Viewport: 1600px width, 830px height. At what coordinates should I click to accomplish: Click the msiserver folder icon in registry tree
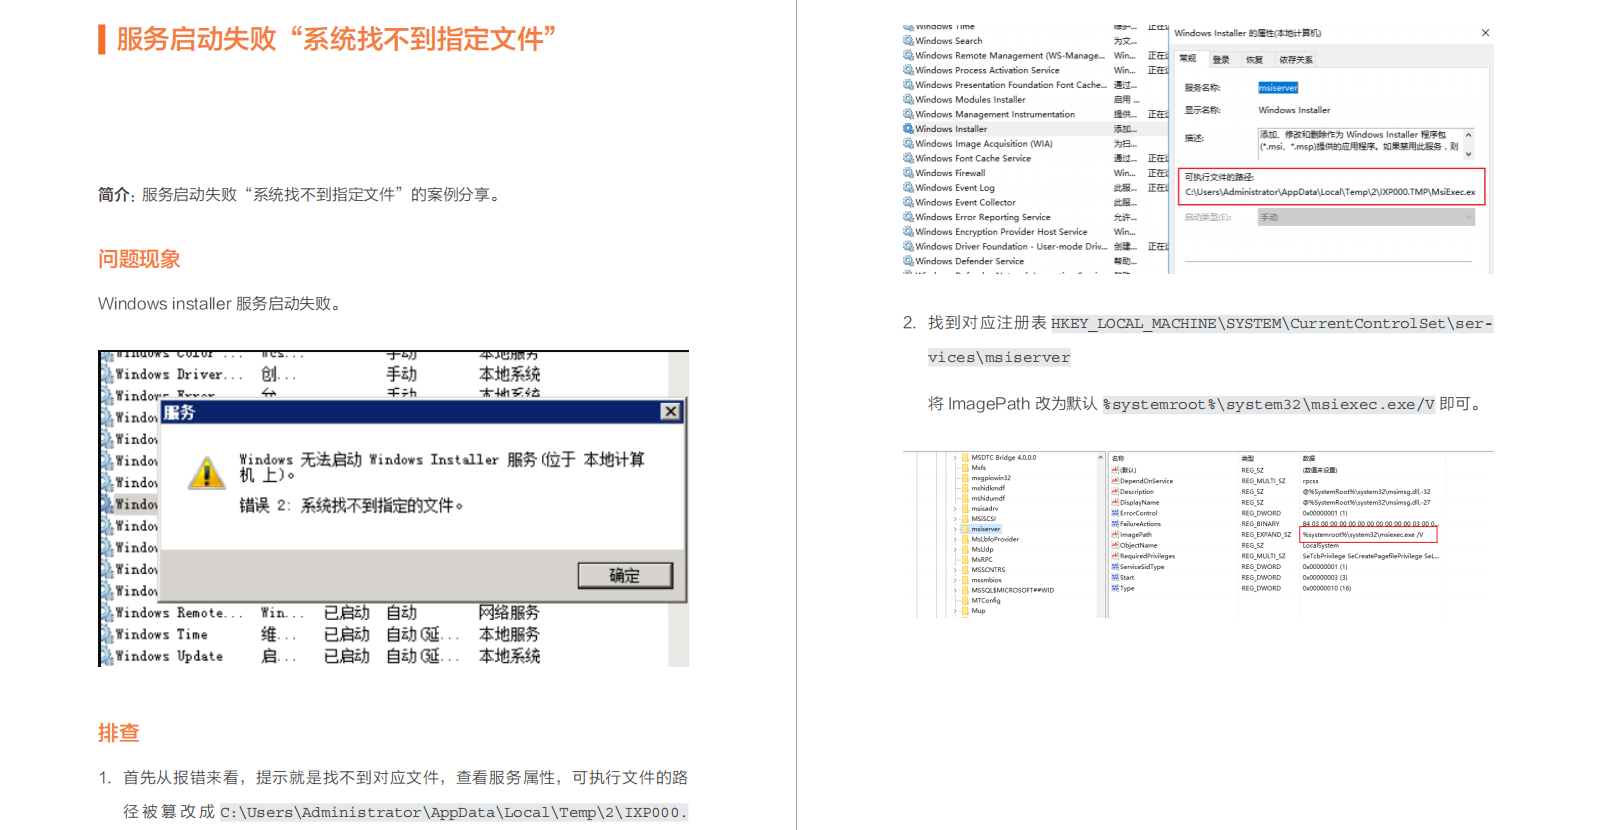(x=965, y=529)
